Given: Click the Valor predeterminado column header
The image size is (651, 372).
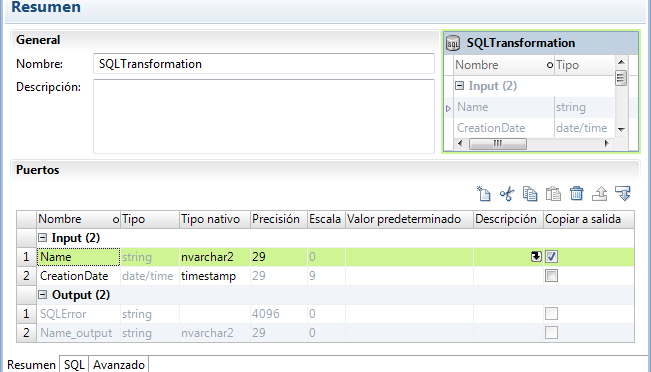Looking at the screenshot, I should 409,219.
